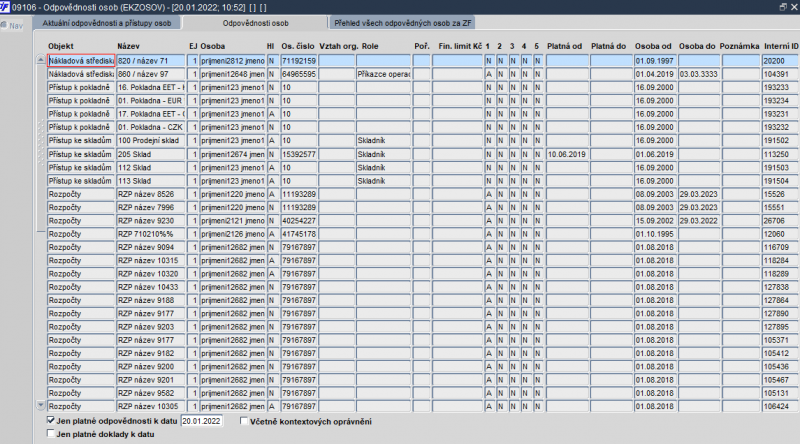Click cell 'RZP 710210%%'
Screen dimensions: 800x444
tap(151, 234)
